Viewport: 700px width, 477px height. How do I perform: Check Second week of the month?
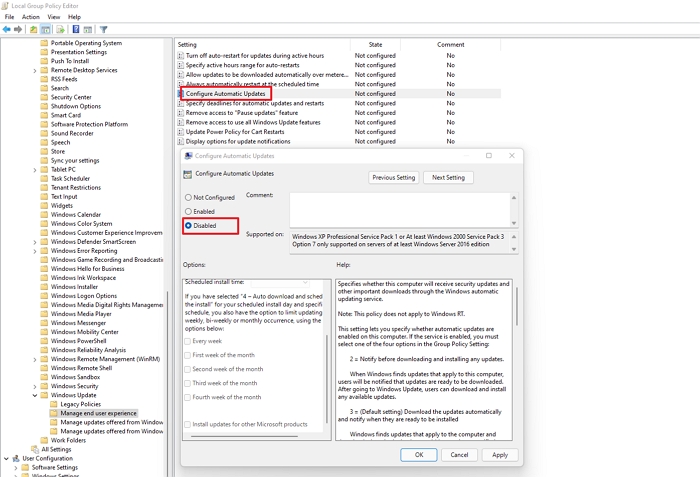[188, 369]
